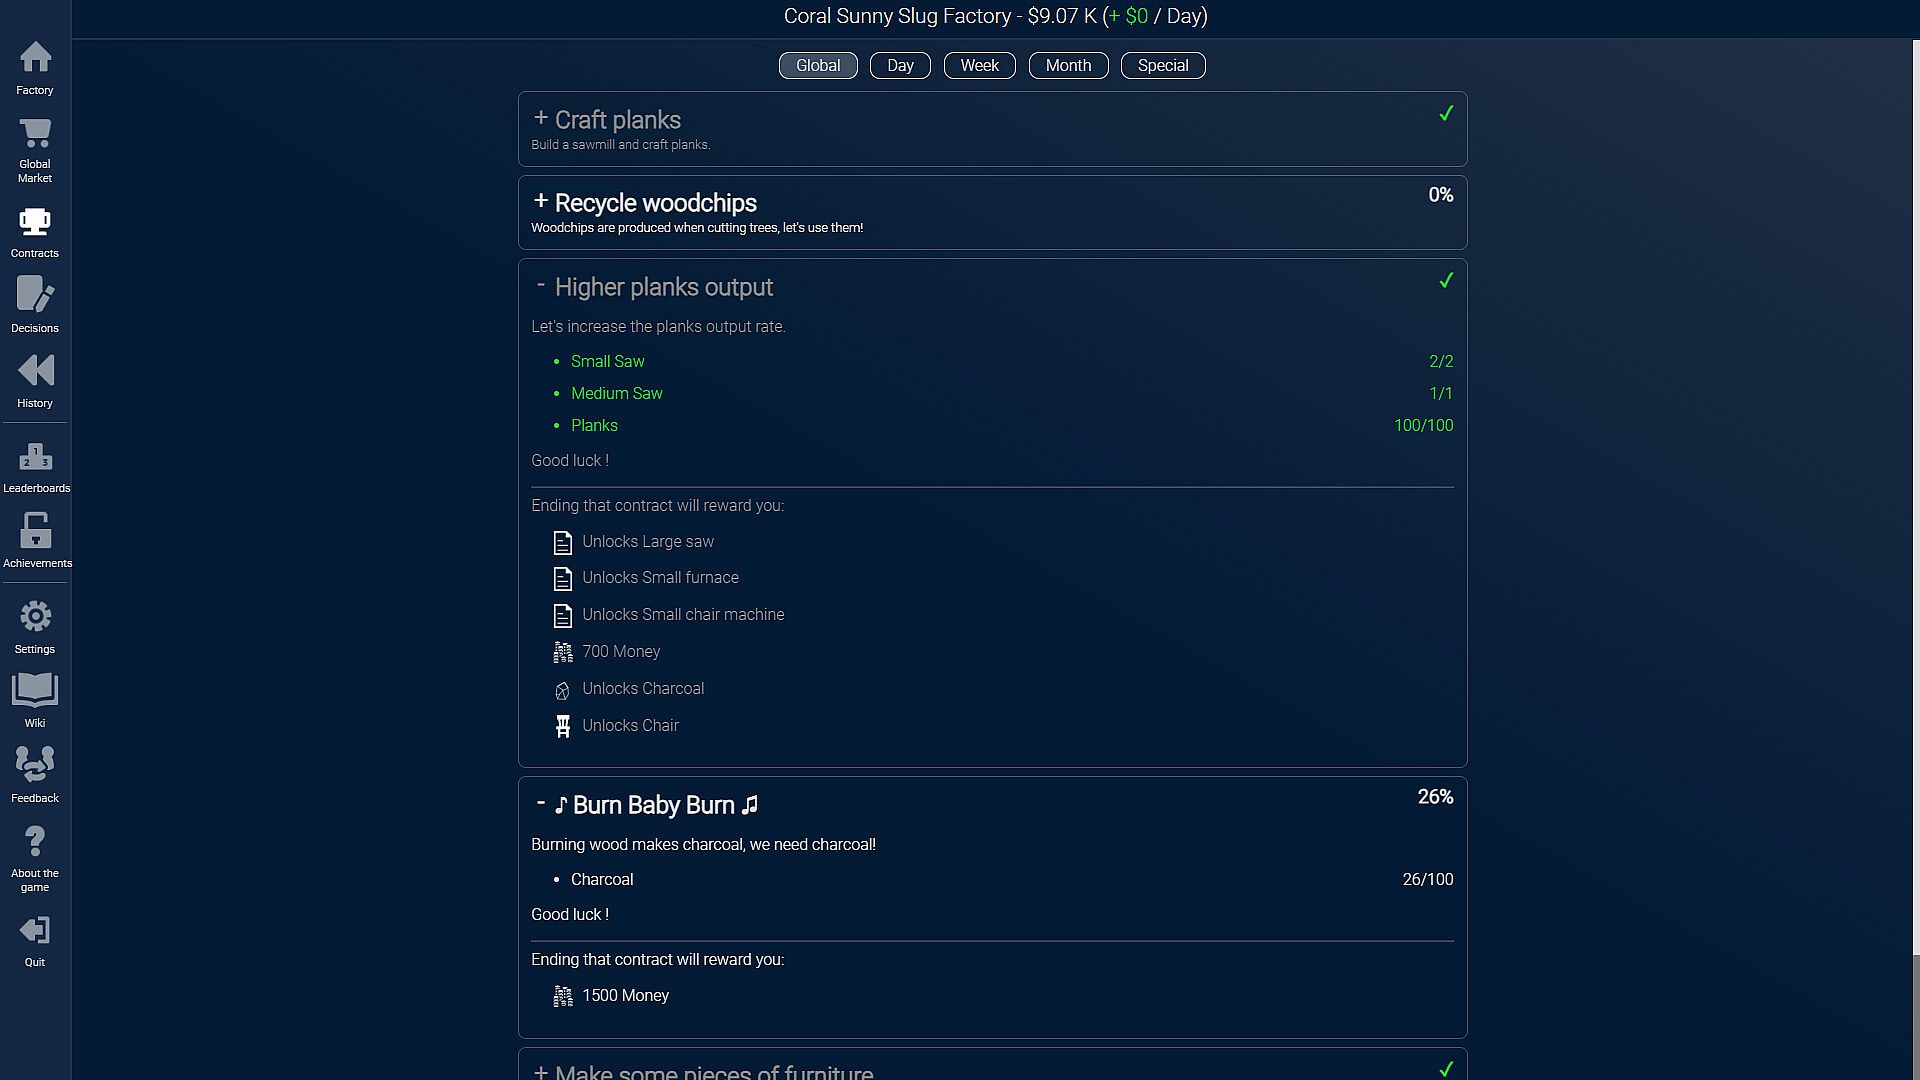The image size is (1920, 1080).
Task: Open the Achievements padlock icon
Action: (35, 531)
